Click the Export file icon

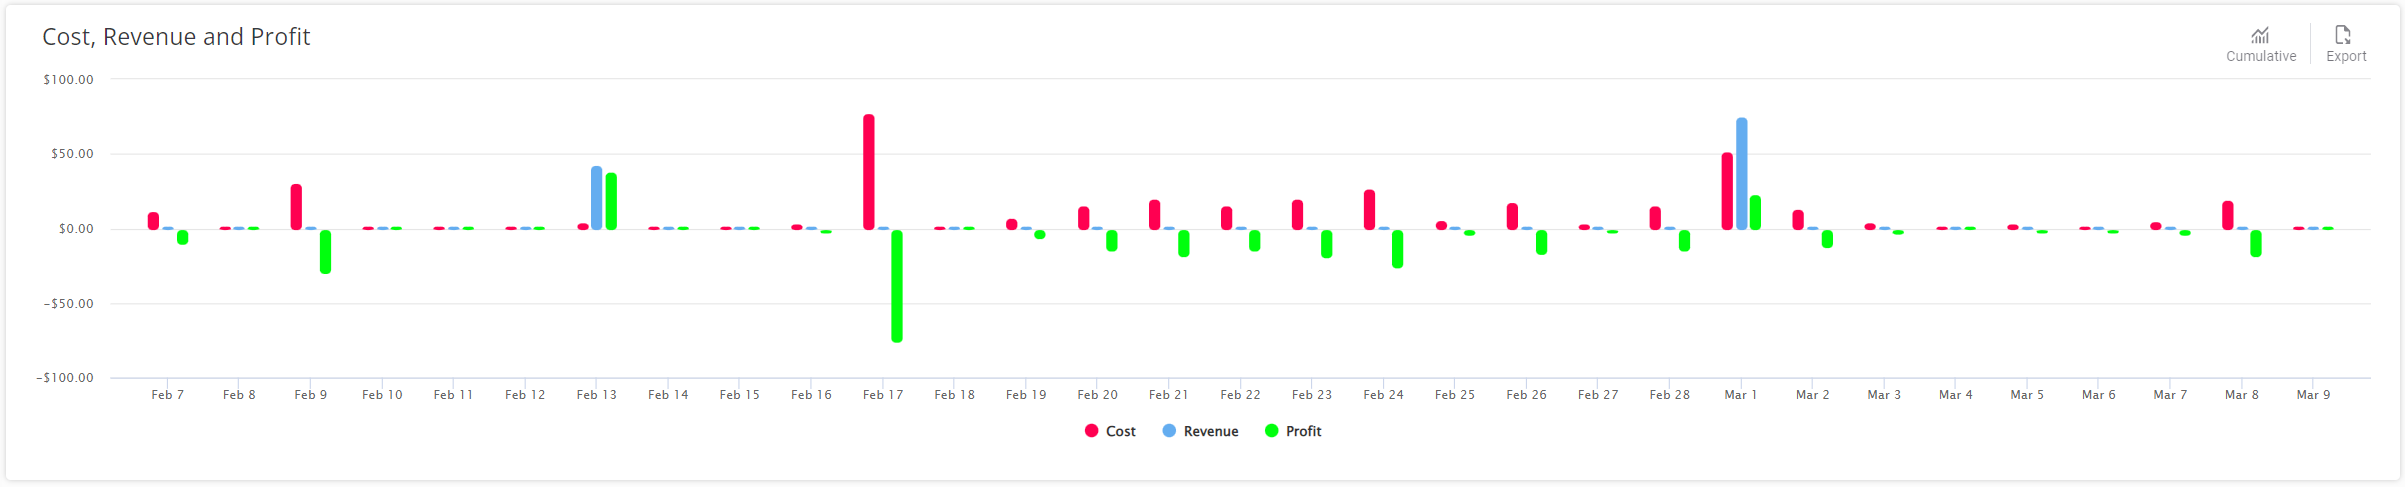pos(2343,36)
